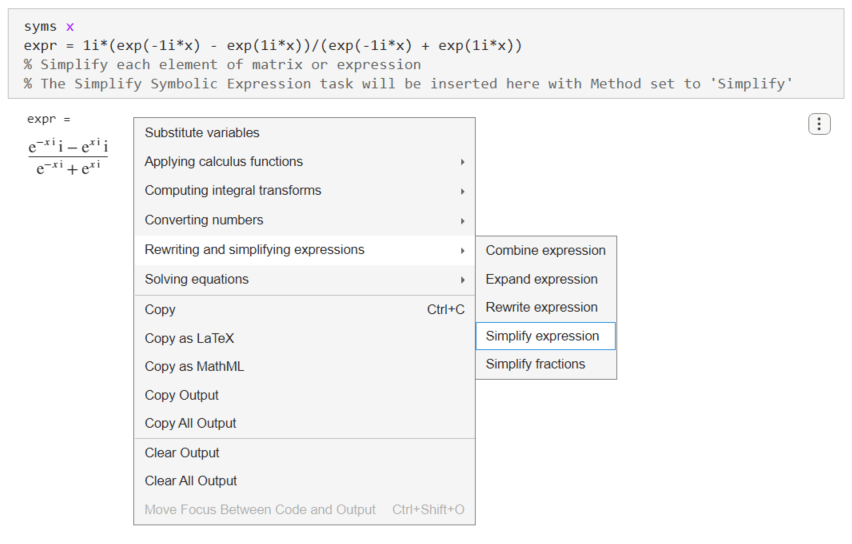Expand Computing integral transforms submenu
Image resolution: width=852 pixels, height=544 pixels.
(233, 191)
